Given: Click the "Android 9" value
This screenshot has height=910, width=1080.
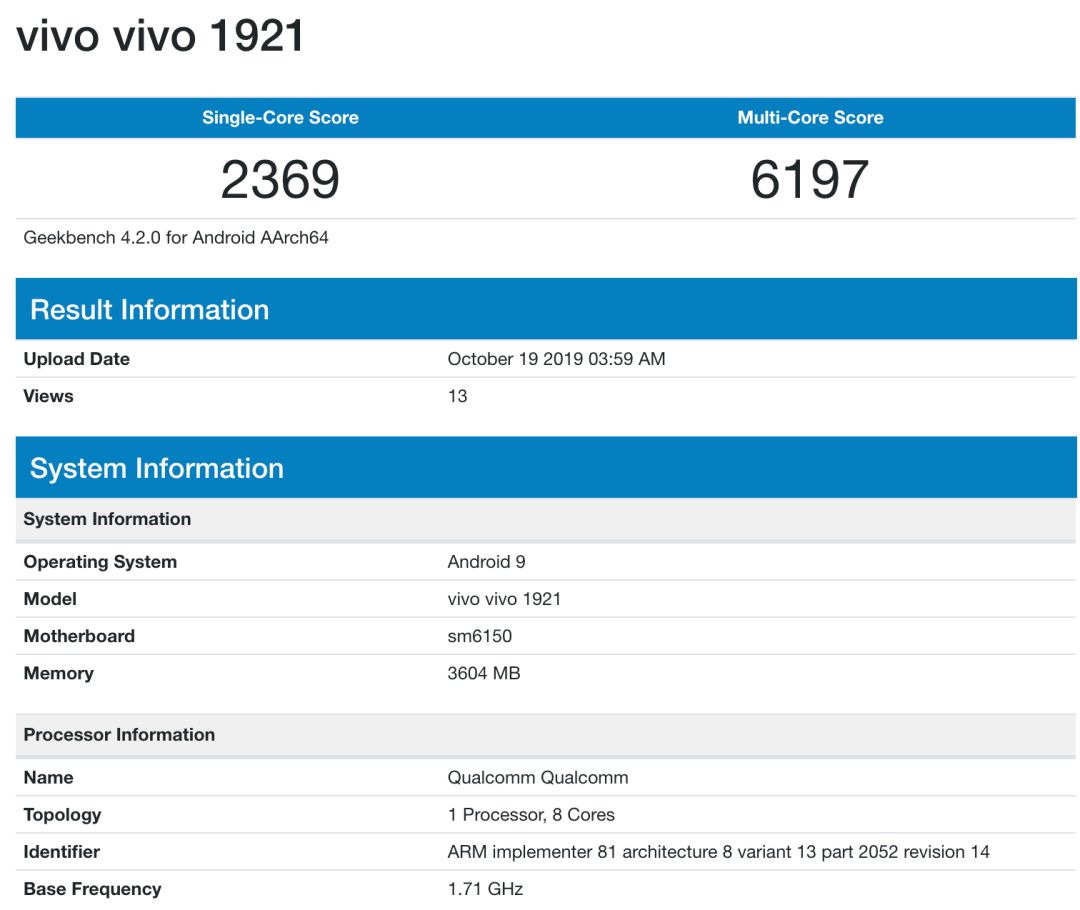Looking at the screenshot, I should [486, 562].
